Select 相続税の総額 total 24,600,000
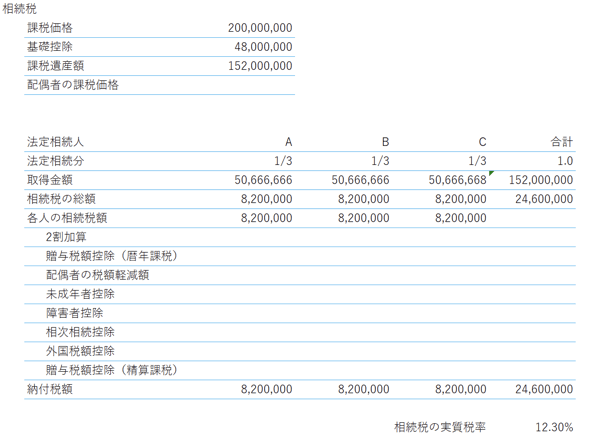This screenshot has height=445, width=599. [544, 199]
